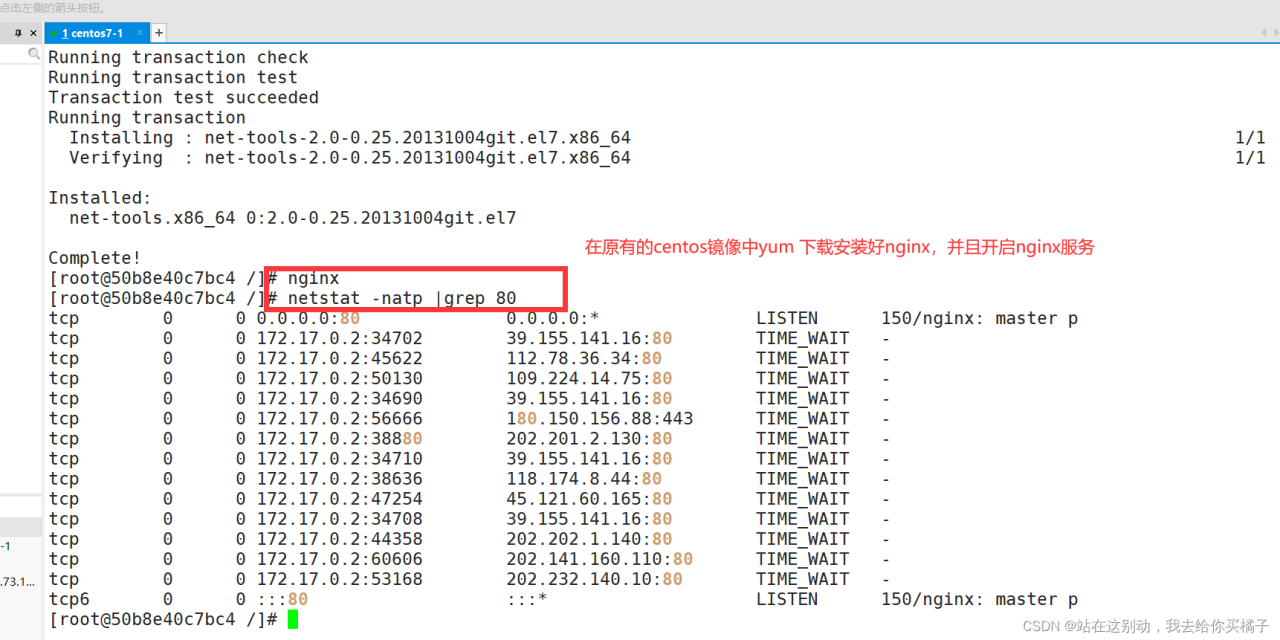The width and height of the screenshot is (1280, 640).
Task: Click the green cursor at the last prompt
Action: point(293,619)
